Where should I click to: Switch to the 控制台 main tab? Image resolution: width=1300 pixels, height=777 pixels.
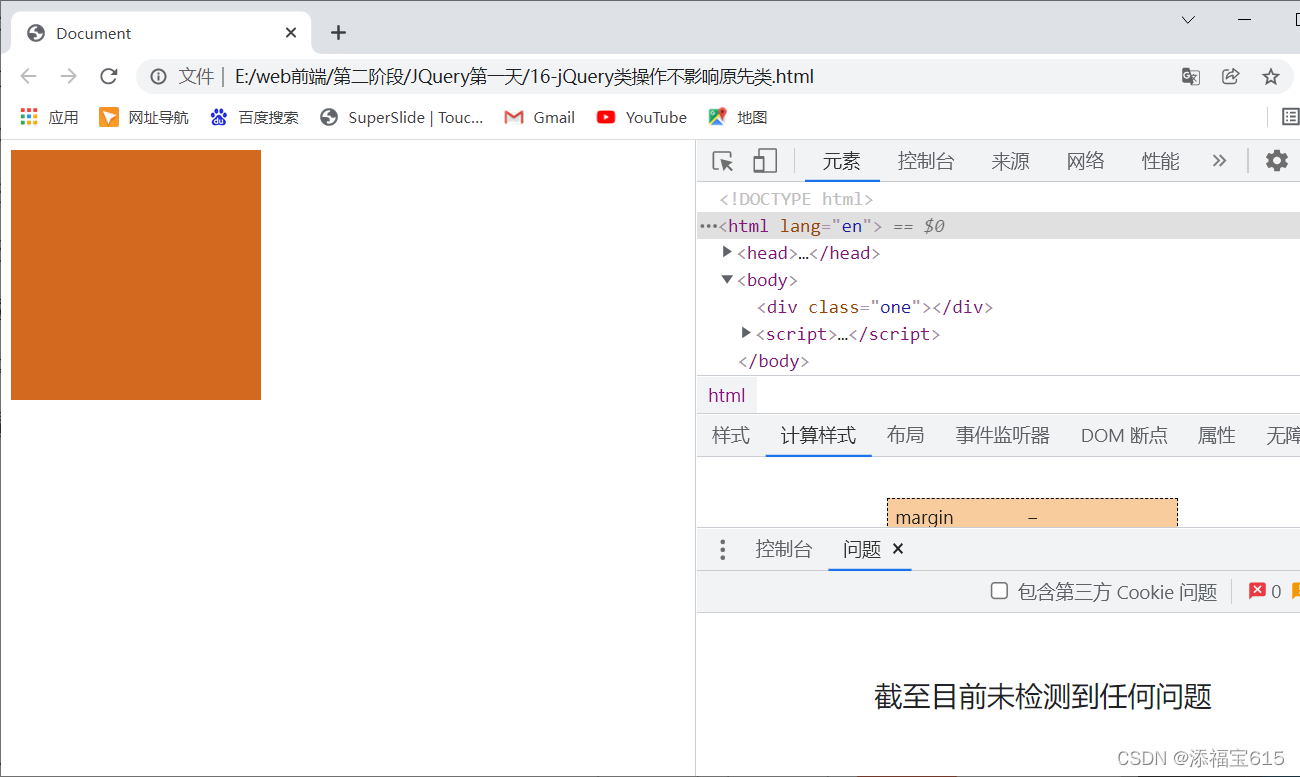pos(926,161)
